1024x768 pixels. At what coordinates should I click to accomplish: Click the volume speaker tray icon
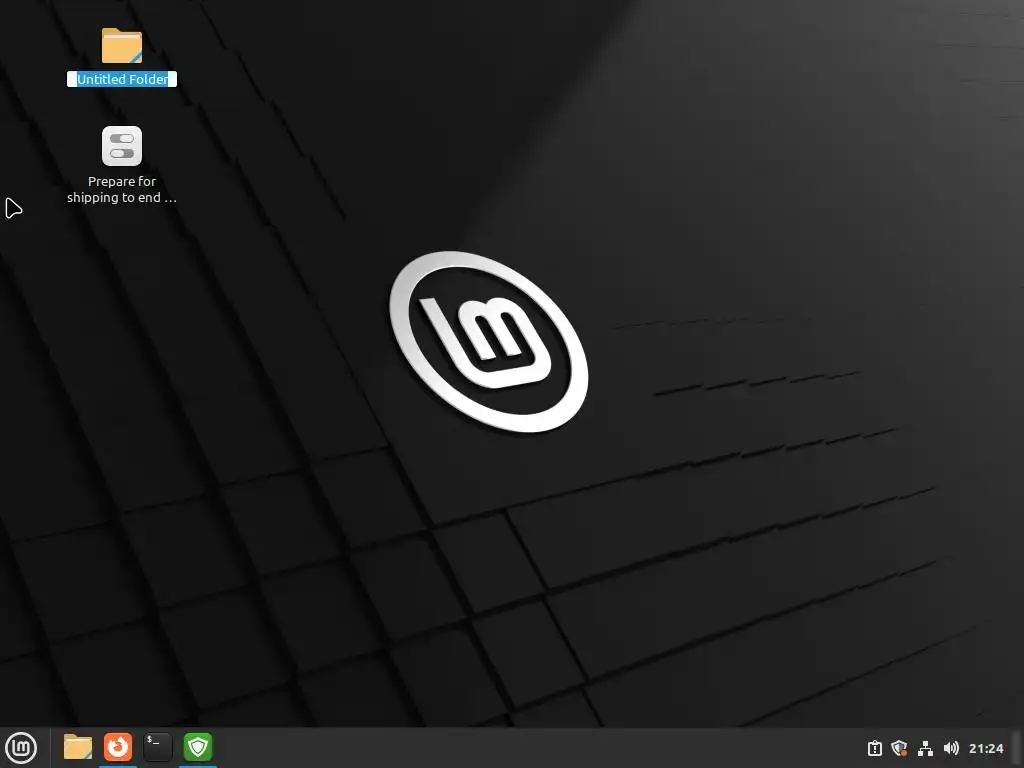tap(952, 748)
